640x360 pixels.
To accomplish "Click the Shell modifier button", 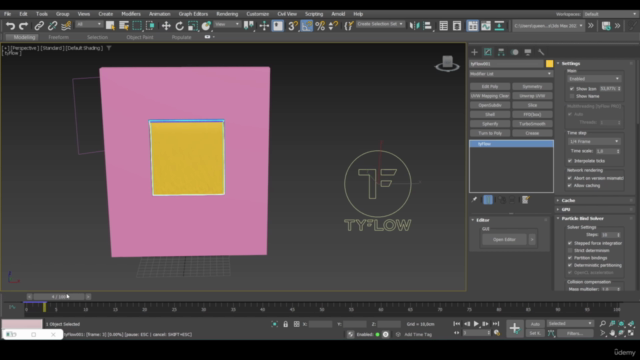I will [x=490, y=115].
